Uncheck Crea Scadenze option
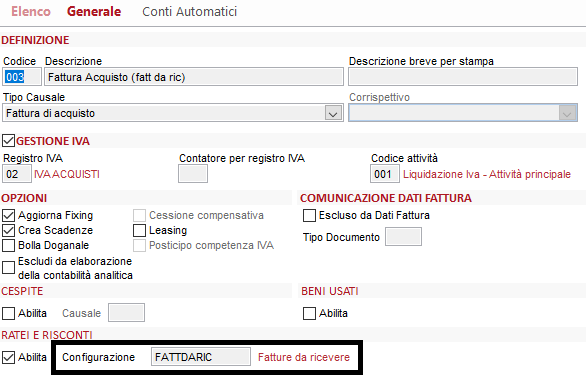Viewport: 586px width, 378px height. coord(8,230)
